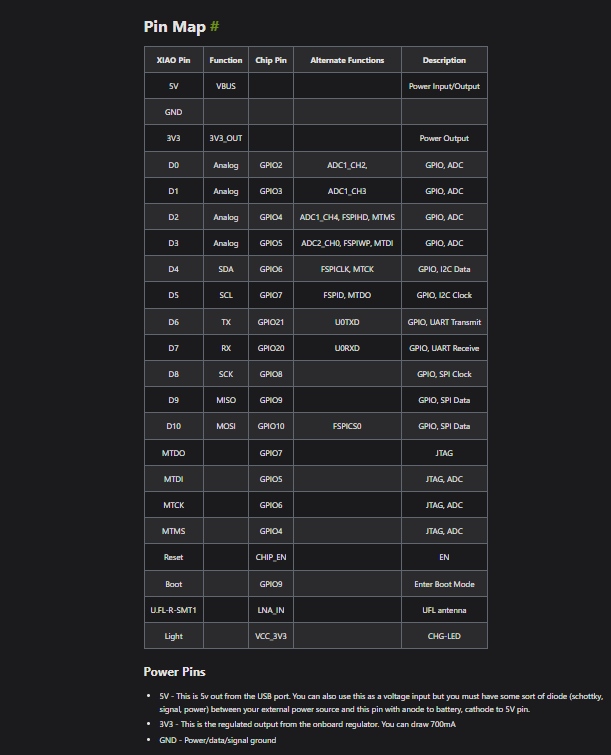Click the Description column header
Viewport: 611px width, 755px height.
(444, 60)
